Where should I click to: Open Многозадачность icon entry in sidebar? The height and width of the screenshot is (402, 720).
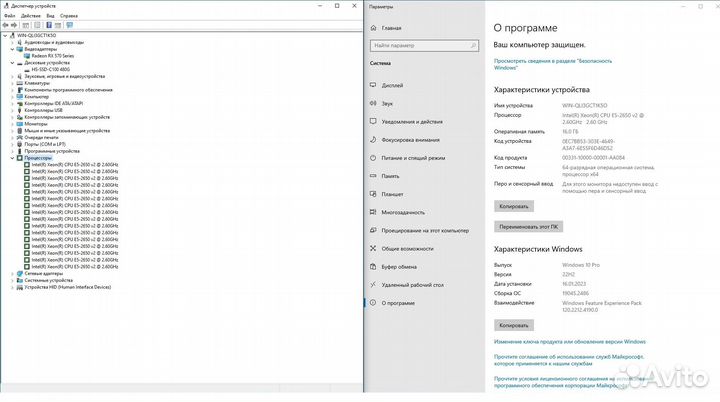(x=373, y=212)
